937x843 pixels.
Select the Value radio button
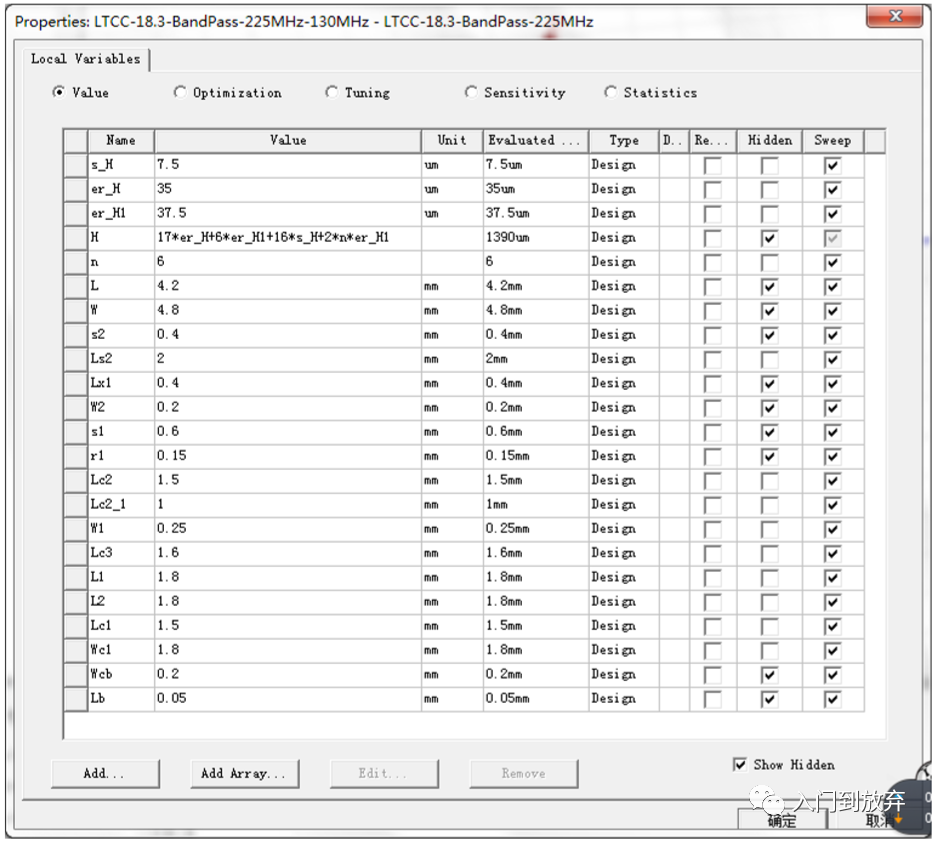[x=59, y=92]
